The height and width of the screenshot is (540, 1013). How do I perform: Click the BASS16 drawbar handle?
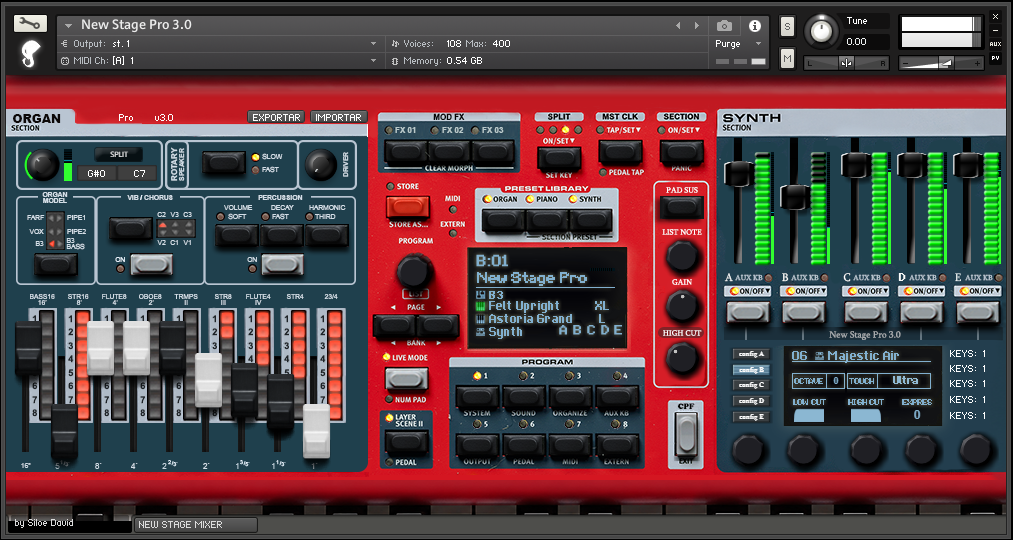coord(28,349)
